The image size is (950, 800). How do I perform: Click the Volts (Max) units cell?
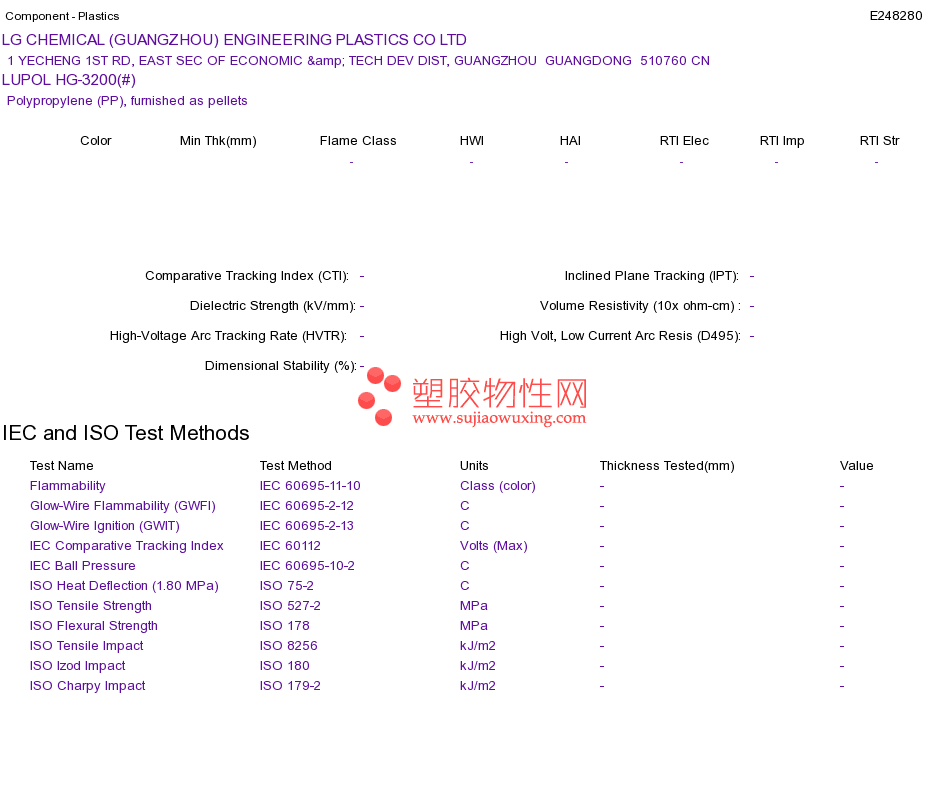493,546
